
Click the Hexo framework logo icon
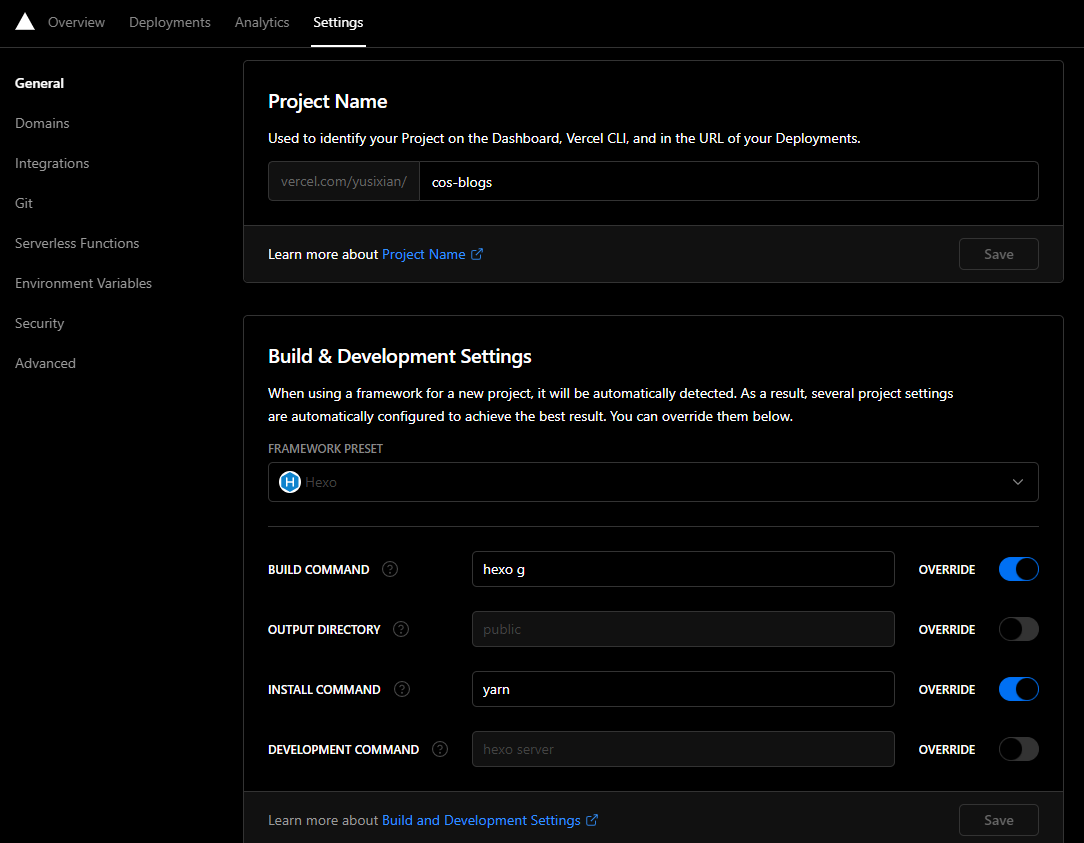point(290,482)
